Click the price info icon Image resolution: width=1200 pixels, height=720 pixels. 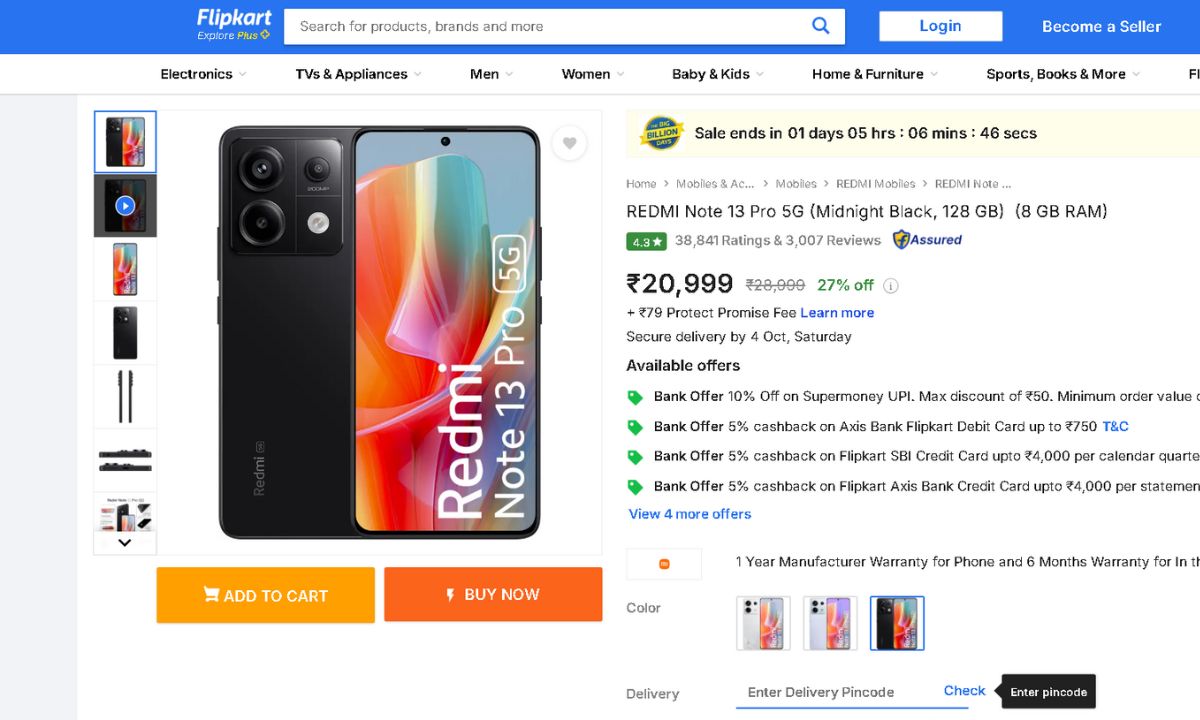click(890, 286)
